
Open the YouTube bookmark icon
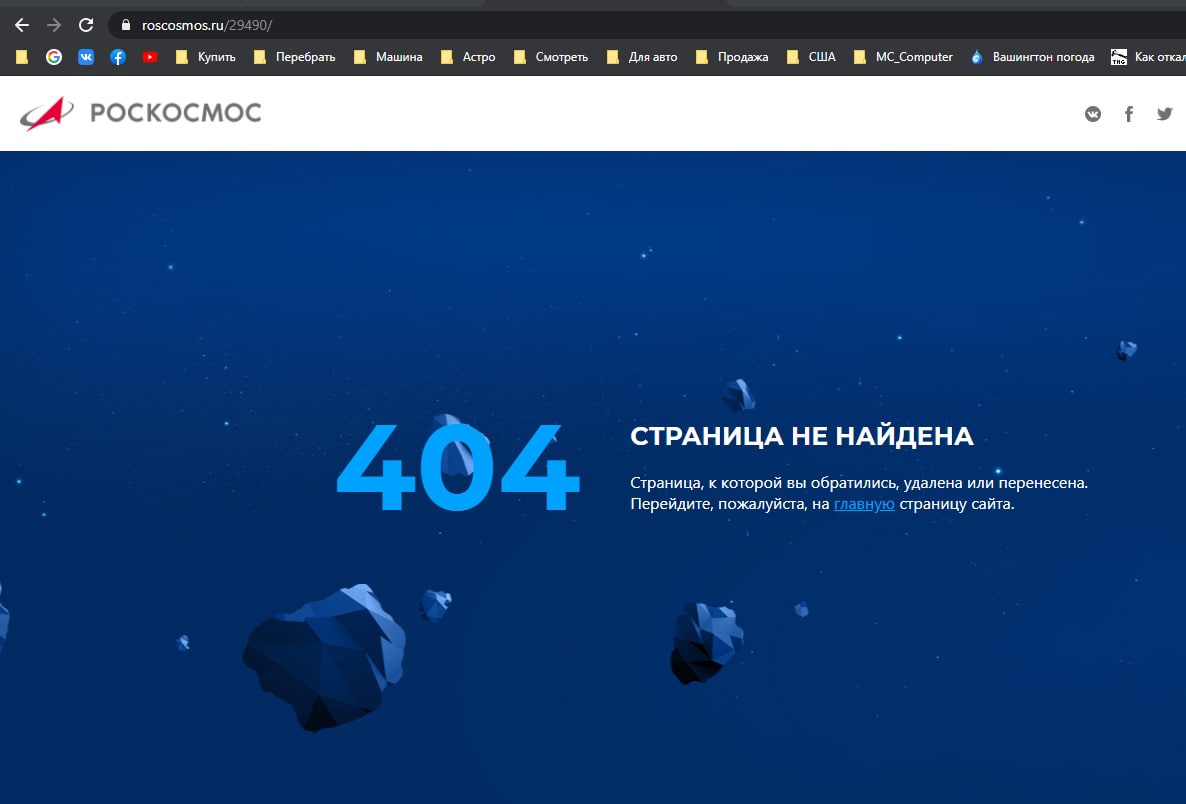coord(150,57)
